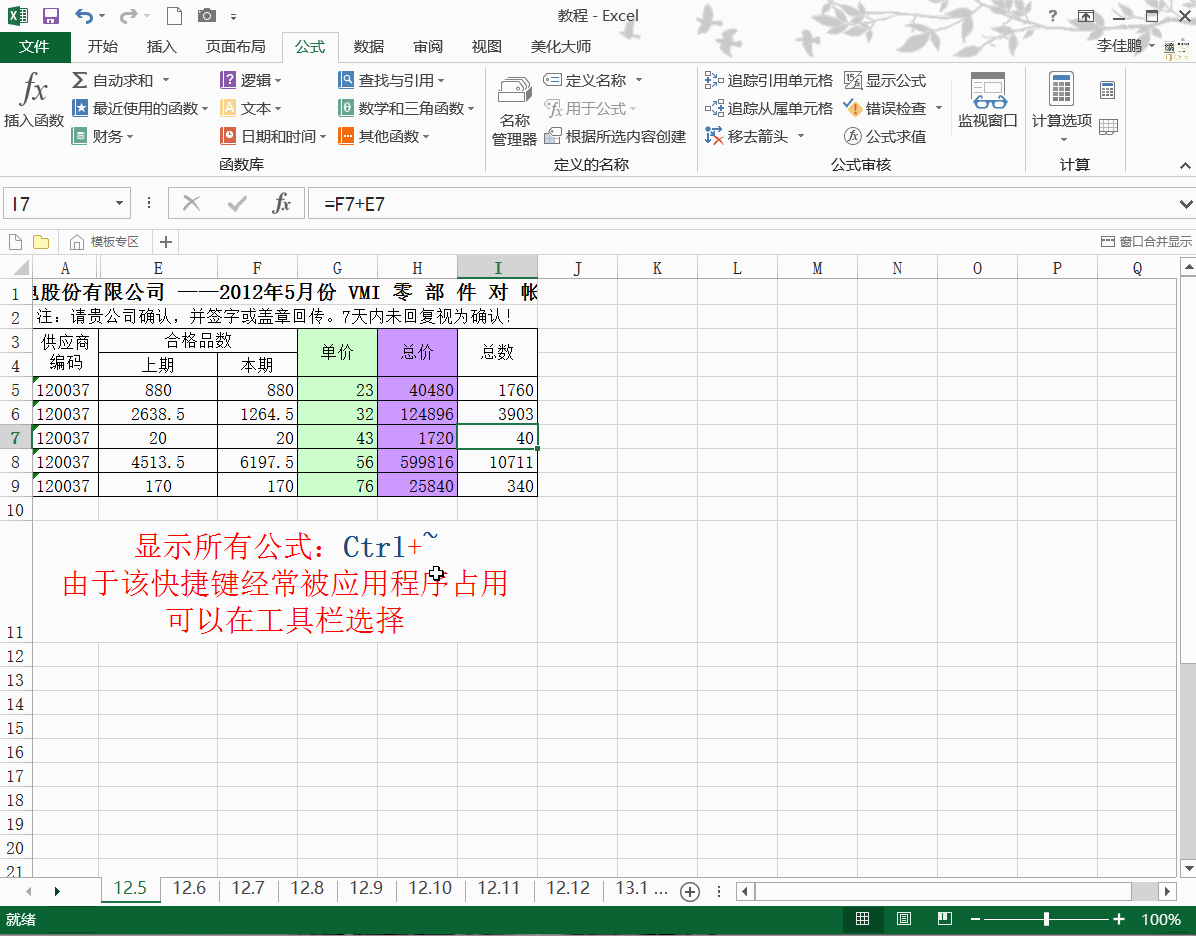The height and width of the screenshot is (936, 1196).
Task: Click the Save icon in quick access toolbar
Action: 50,16
